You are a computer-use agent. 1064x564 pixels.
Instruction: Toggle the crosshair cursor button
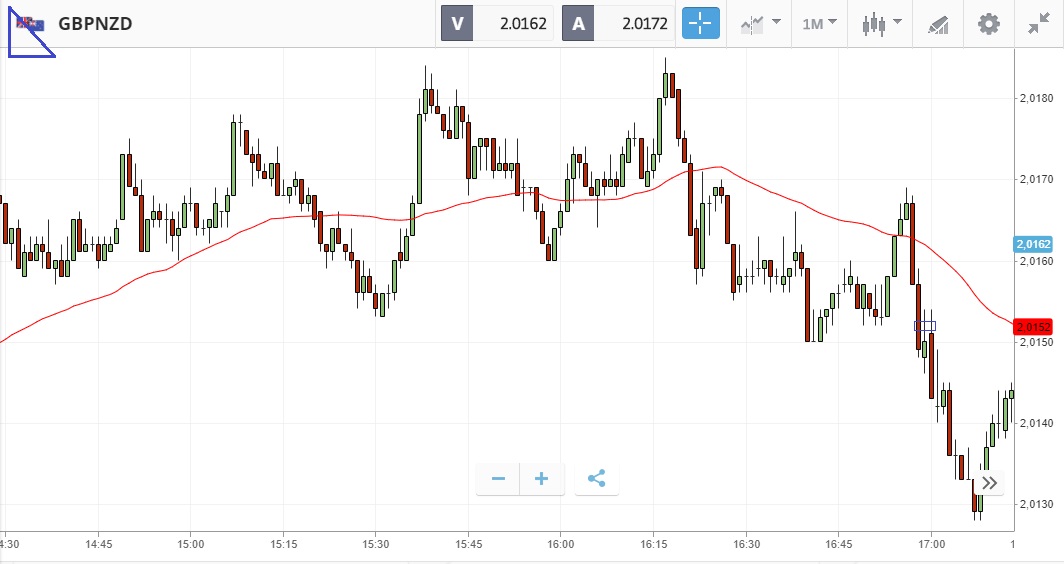pos(701,24)
